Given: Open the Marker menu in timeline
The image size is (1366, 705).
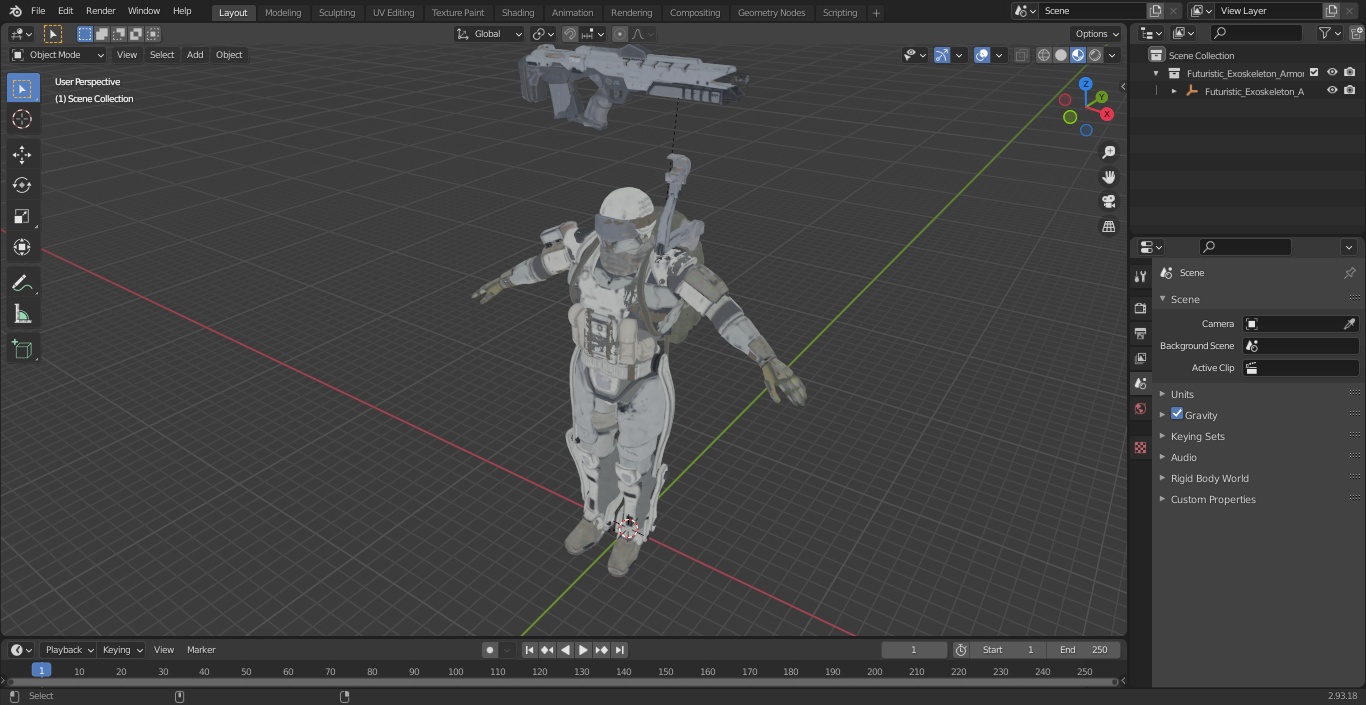Looking at the screenshot, I should [201, 650].
